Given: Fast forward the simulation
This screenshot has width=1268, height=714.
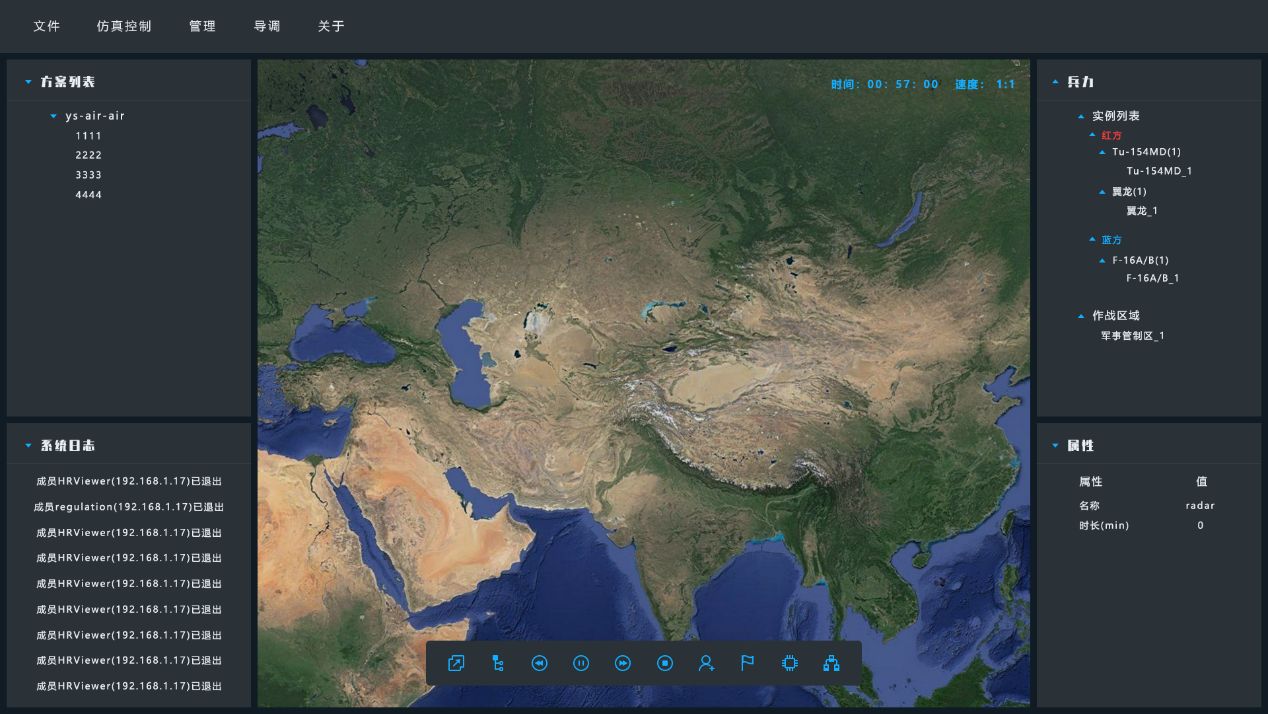Looking at the screenshot, I should coord(623,663).
